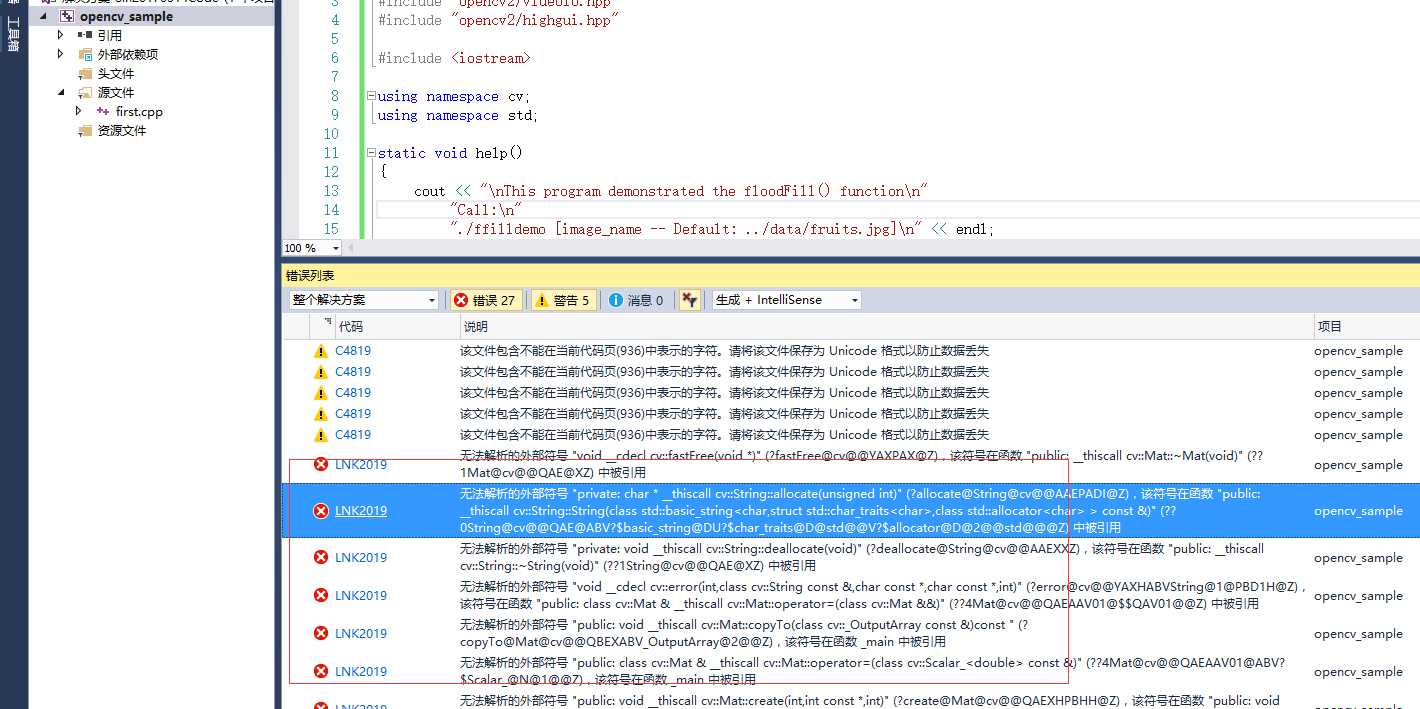Click error icon of the Mat::copyTo row

point(321,633)
